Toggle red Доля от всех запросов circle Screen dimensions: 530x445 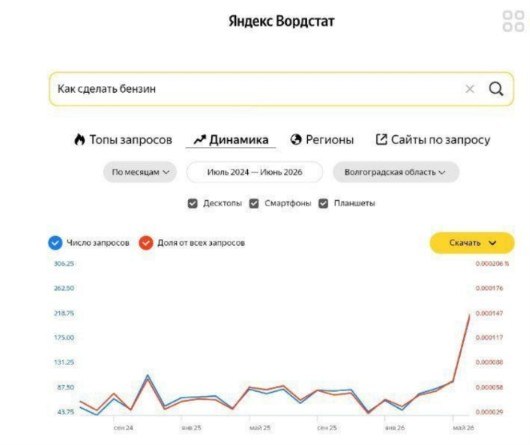tap(146, 243)
